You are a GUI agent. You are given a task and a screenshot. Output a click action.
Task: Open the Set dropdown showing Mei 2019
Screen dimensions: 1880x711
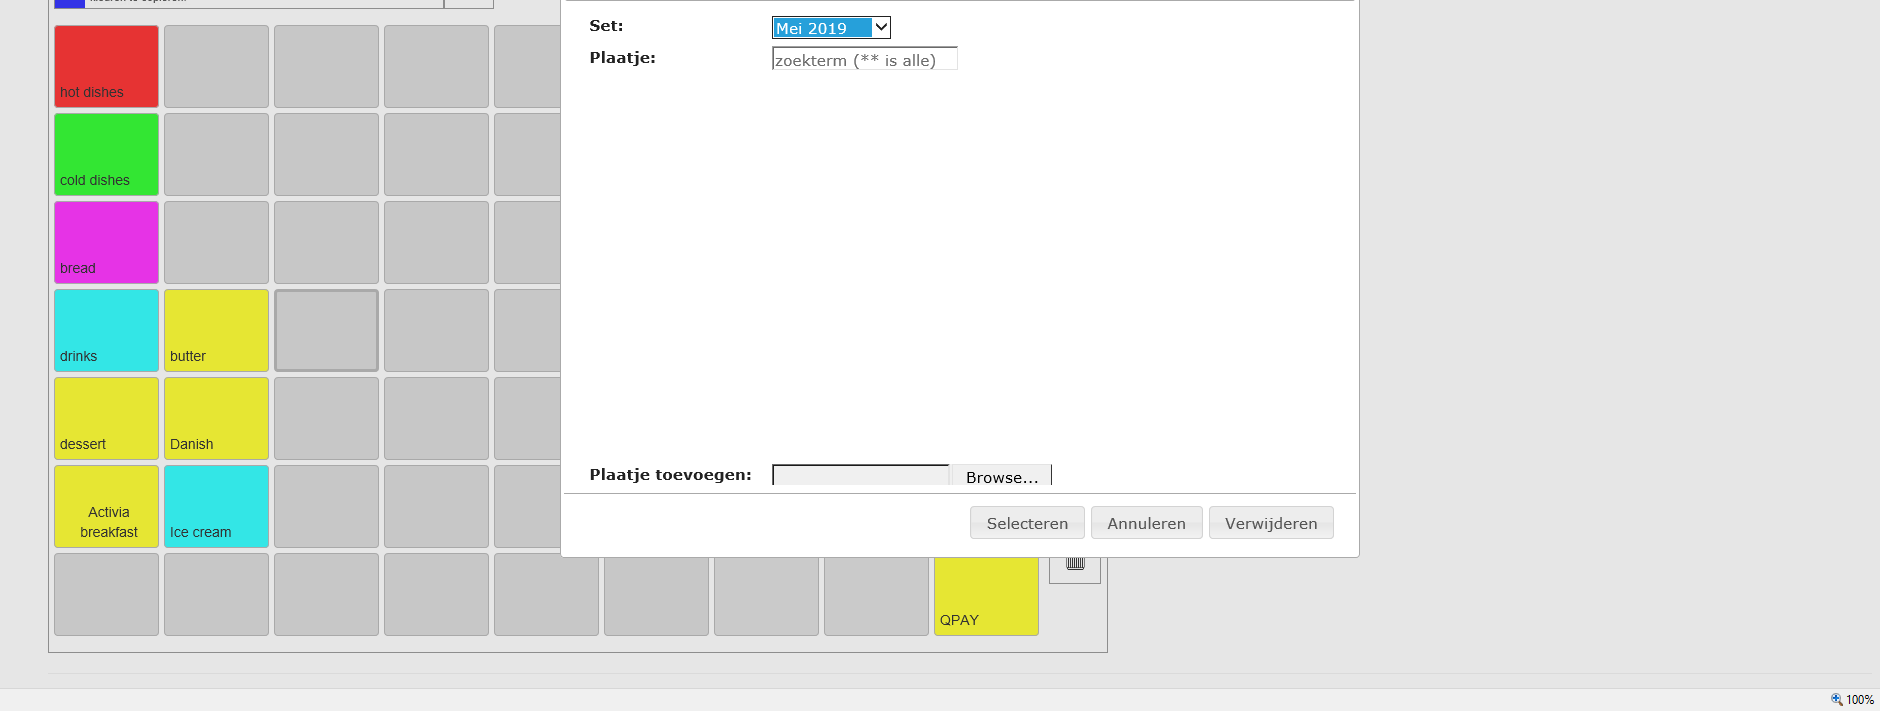[831, 28]
